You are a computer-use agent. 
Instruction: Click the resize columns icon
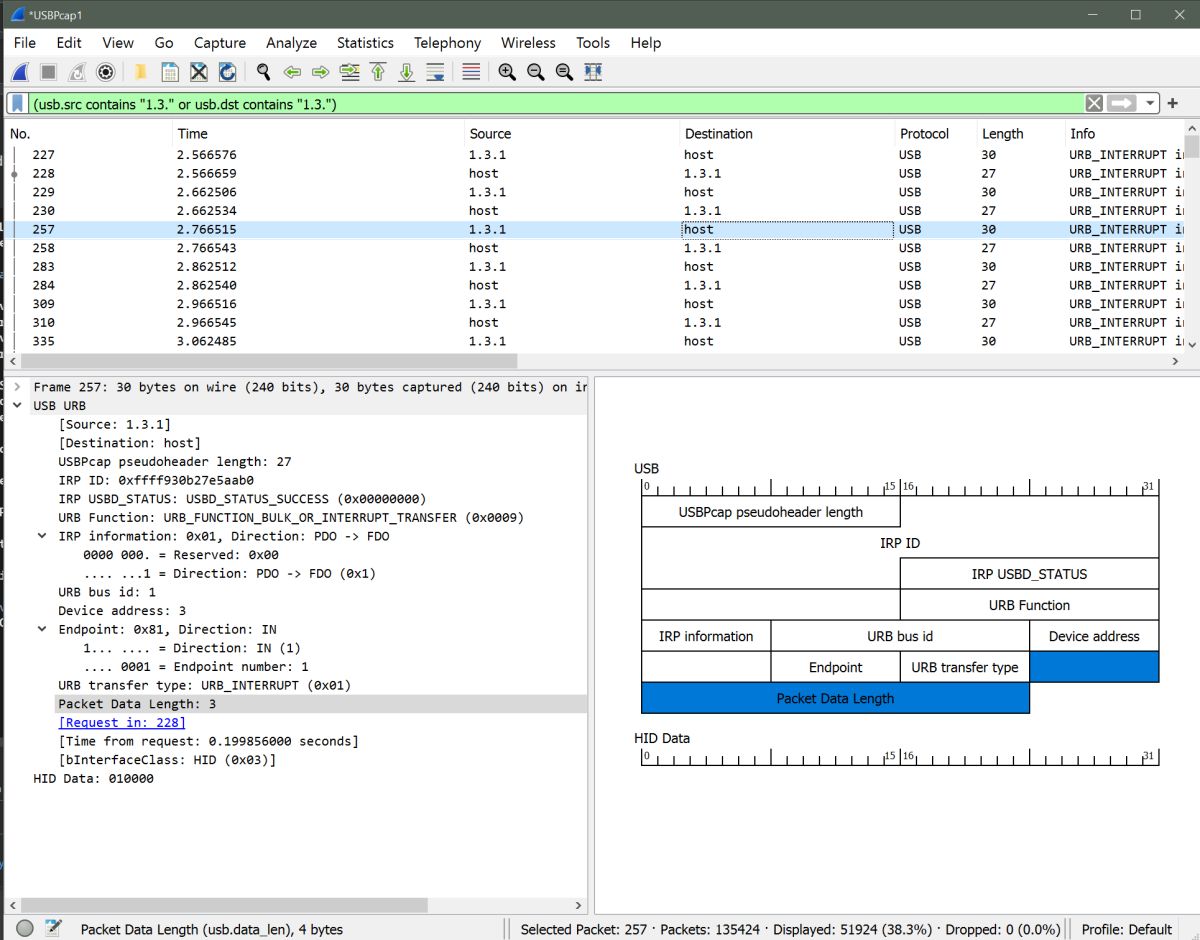(593, 72)
